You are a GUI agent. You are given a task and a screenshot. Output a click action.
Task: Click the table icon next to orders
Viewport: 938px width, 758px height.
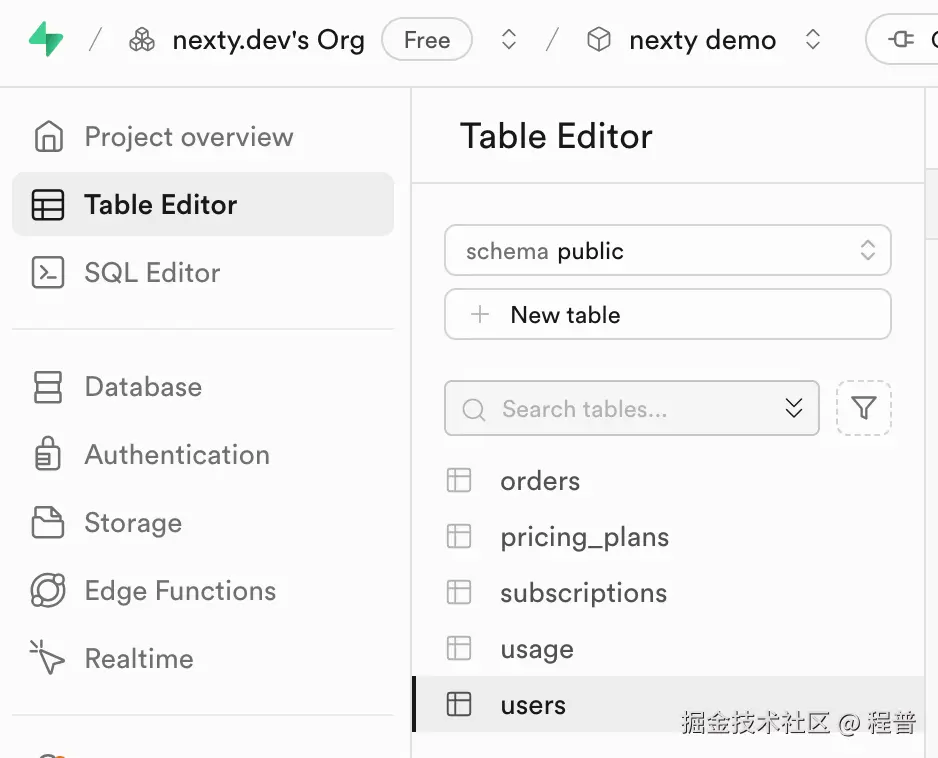point(459,480)
